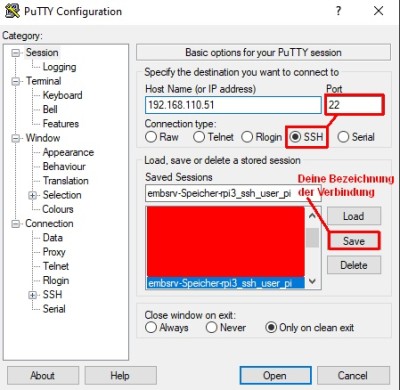Viewport: 400px width, 390px height.
Task: Click the About button
Action: coord(43,376)
